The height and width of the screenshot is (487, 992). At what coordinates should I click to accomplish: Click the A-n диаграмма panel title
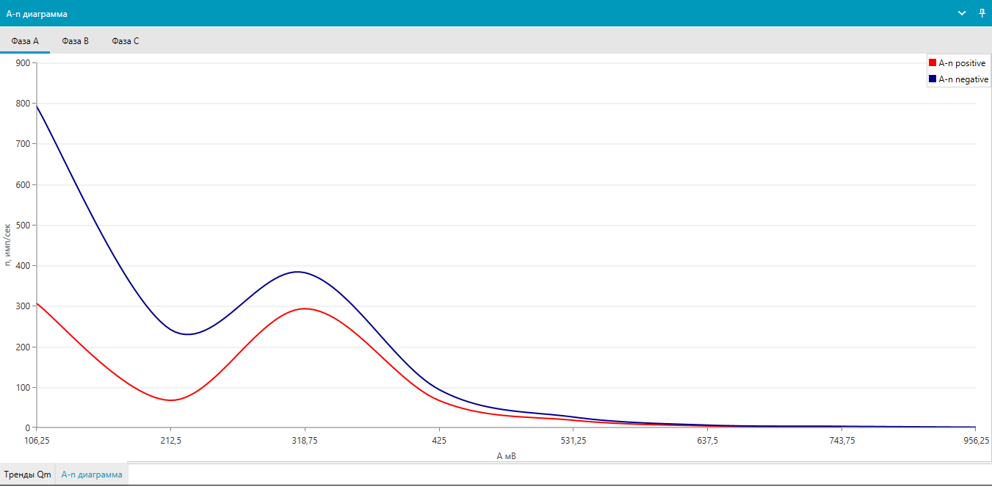click(x=37, y=13)
